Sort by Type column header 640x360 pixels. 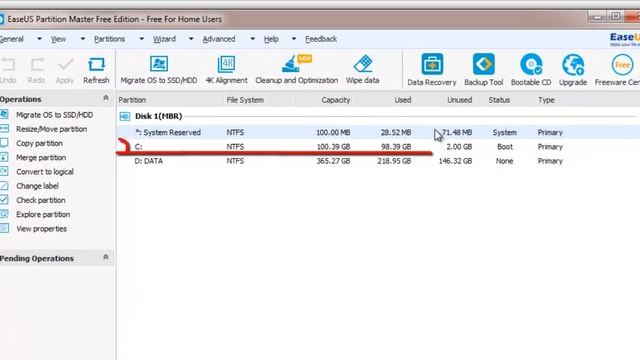pyautogui.click(x=546, y=100)
